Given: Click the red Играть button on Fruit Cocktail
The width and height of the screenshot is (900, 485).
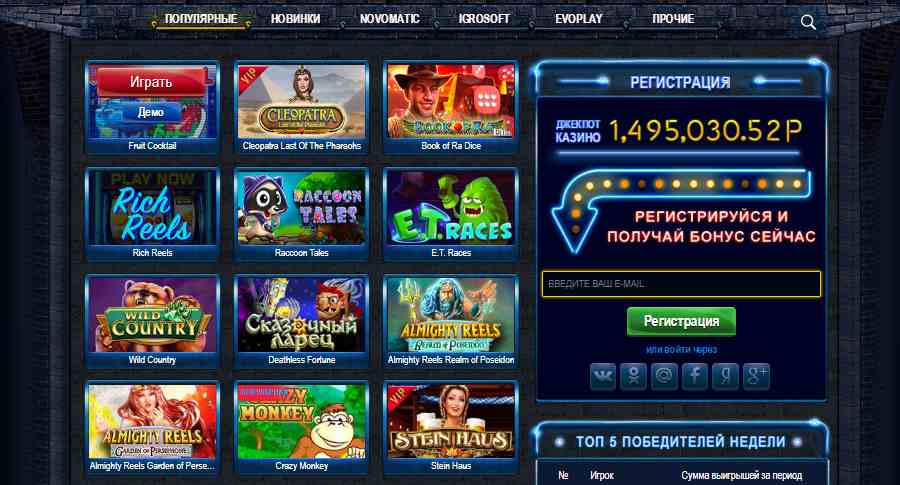Looking at the screenshot, I should [151, 82].
